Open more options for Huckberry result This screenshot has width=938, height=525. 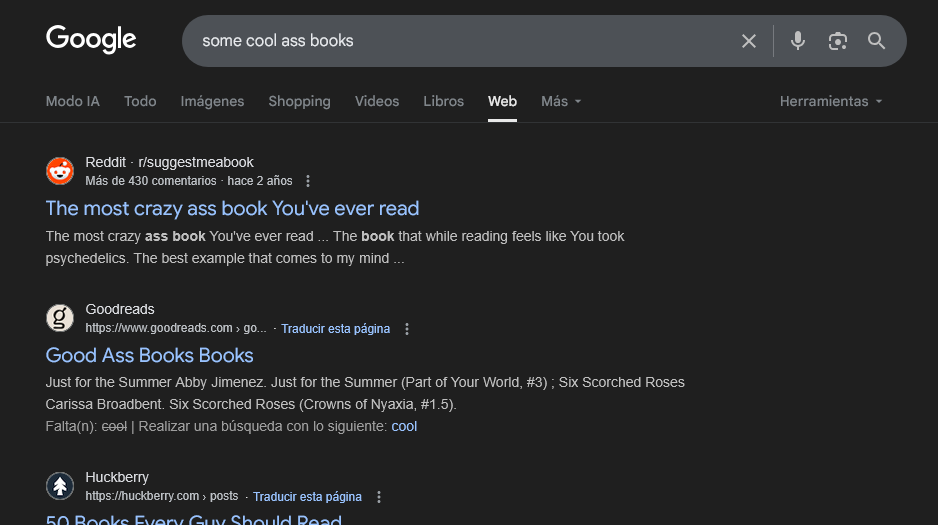point(378,497)
